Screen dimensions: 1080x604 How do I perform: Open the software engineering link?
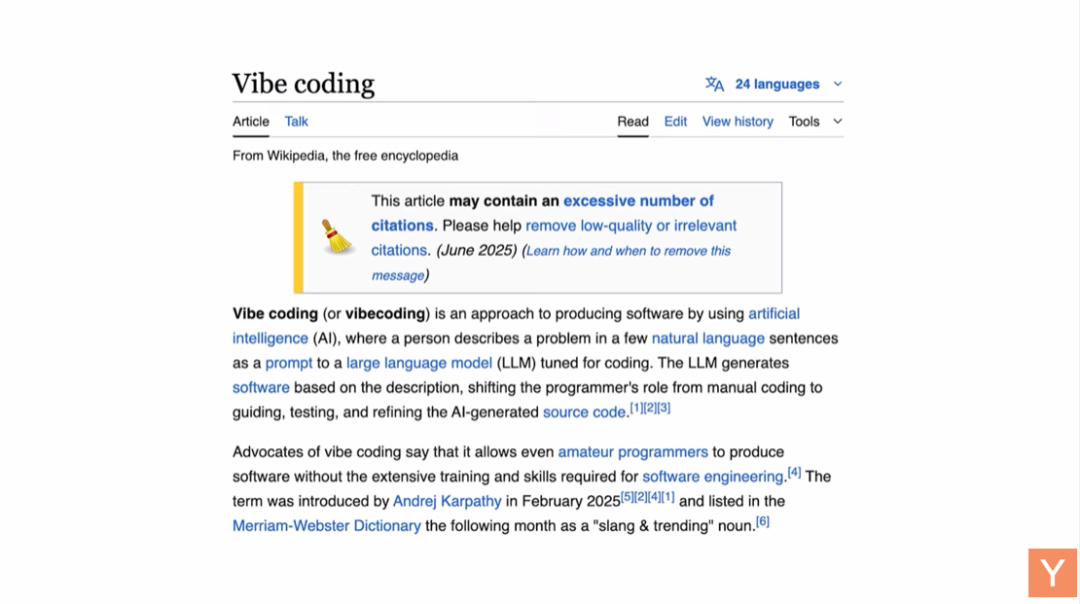click(x=713, y=477)
